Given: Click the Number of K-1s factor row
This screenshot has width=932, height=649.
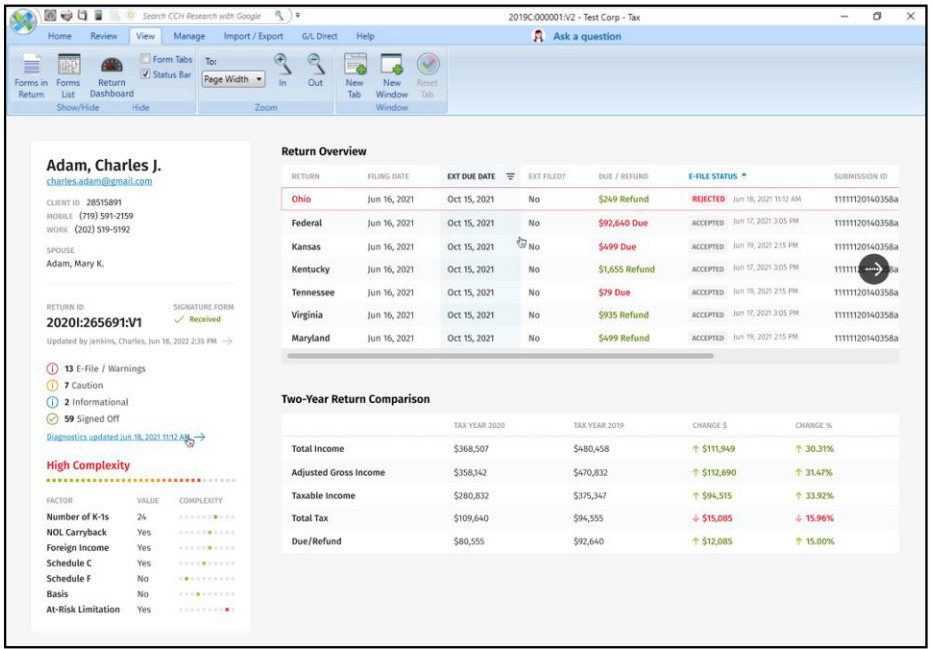Looking at the screenshot, I should click(x=141, y=517).
